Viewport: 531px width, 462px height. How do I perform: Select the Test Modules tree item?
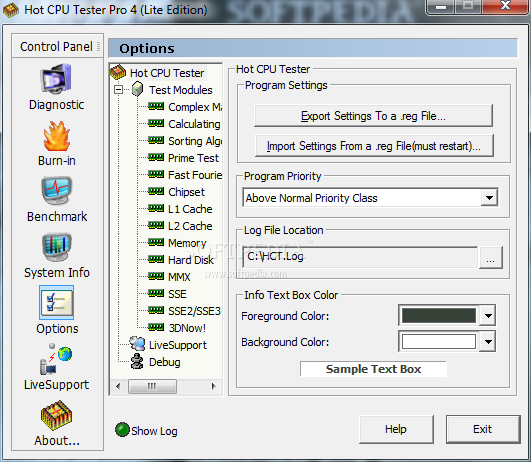coord(181,90)
